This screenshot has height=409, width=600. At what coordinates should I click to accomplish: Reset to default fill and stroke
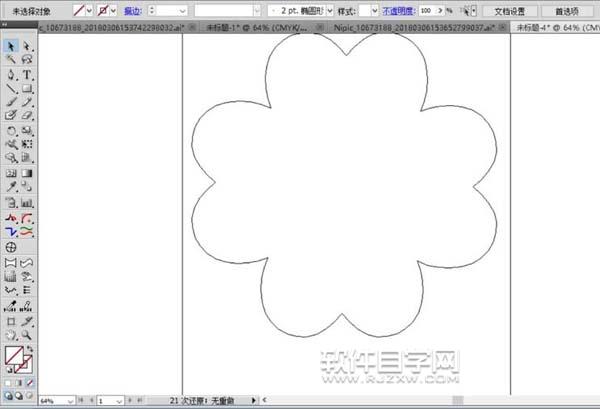(x=9, y=370)
